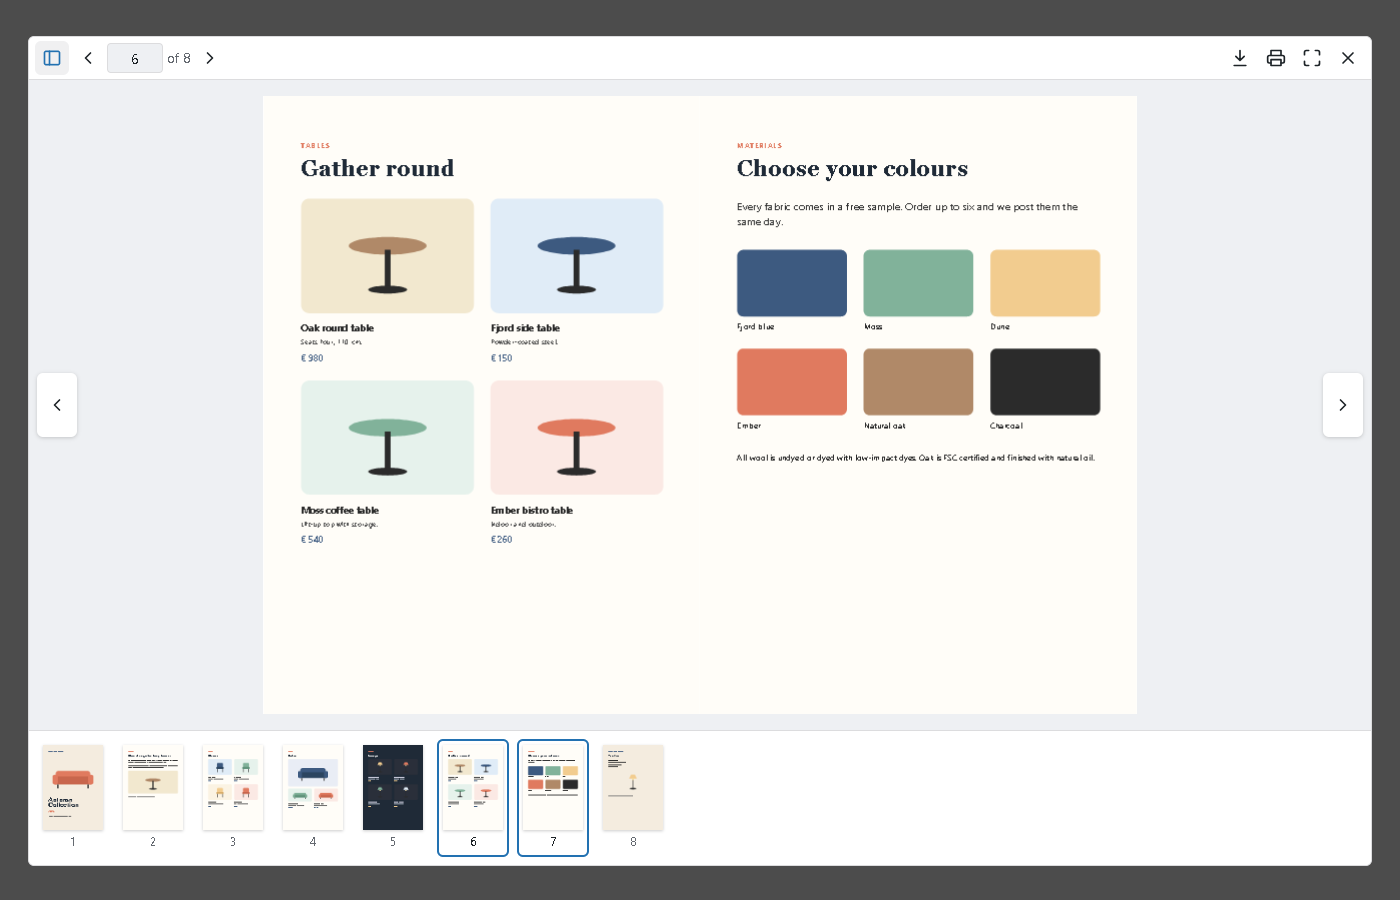Click the Dune colour swatch
1400x900 pixels.
[x=1045, y=283]
